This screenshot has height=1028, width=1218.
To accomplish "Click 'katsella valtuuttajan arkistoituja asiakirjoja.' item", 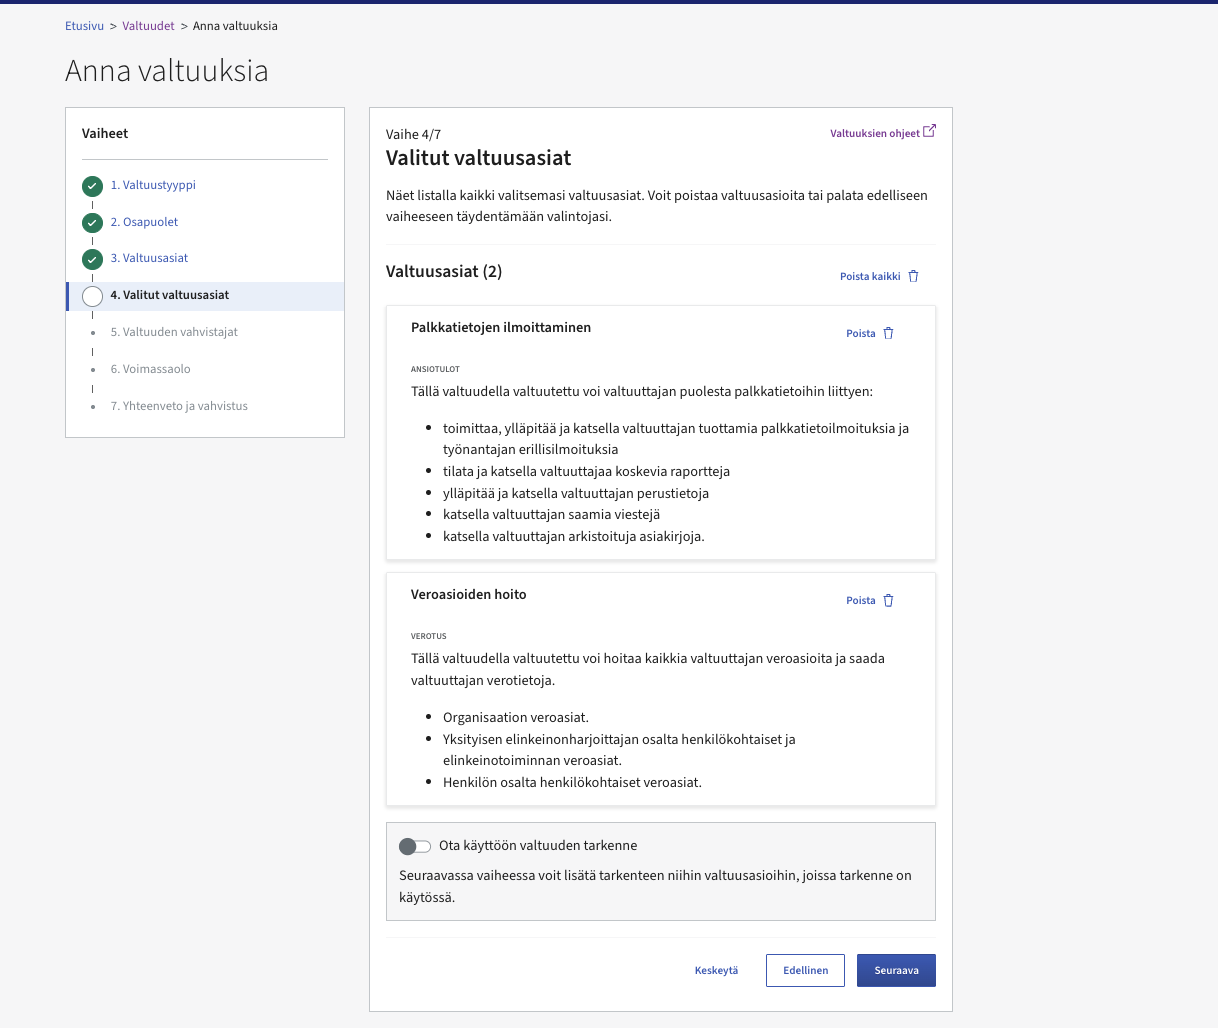I will (574, 536).
